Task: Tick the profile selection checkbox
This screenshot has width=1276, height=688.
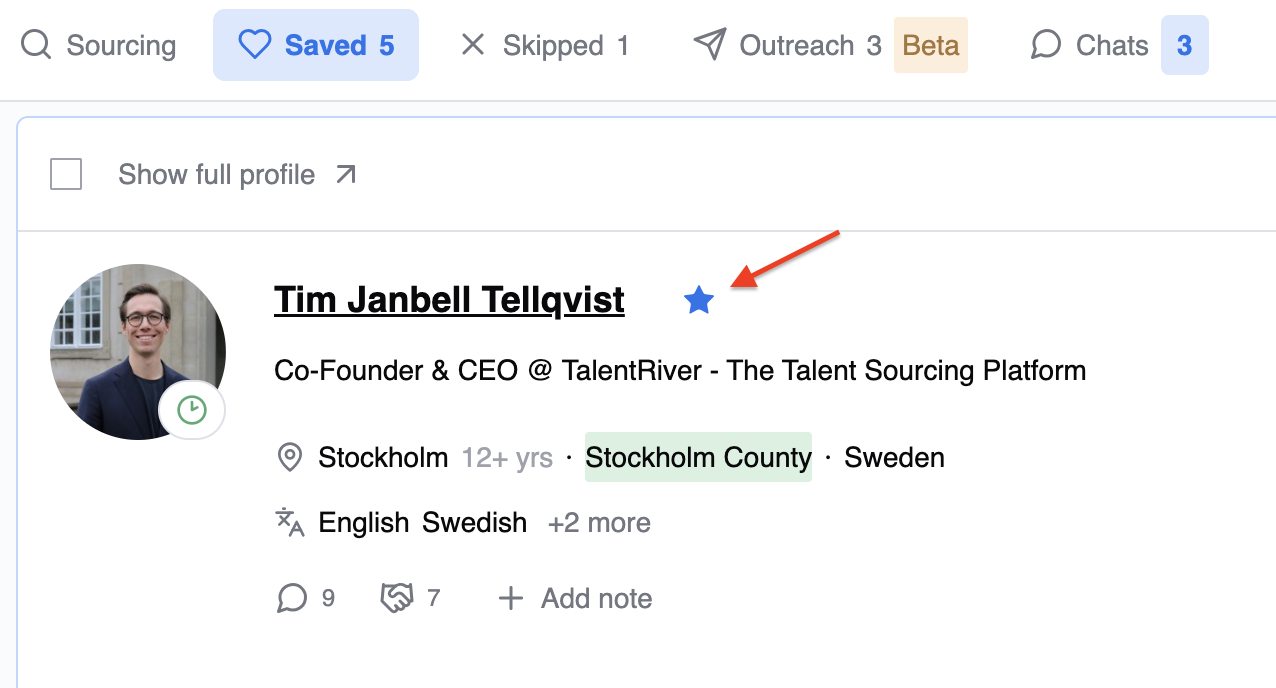Action: 66,175
